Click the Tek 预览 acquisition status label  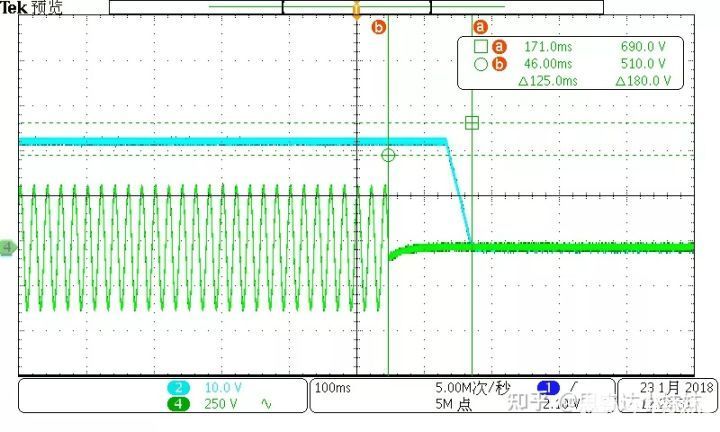point(31,7)
